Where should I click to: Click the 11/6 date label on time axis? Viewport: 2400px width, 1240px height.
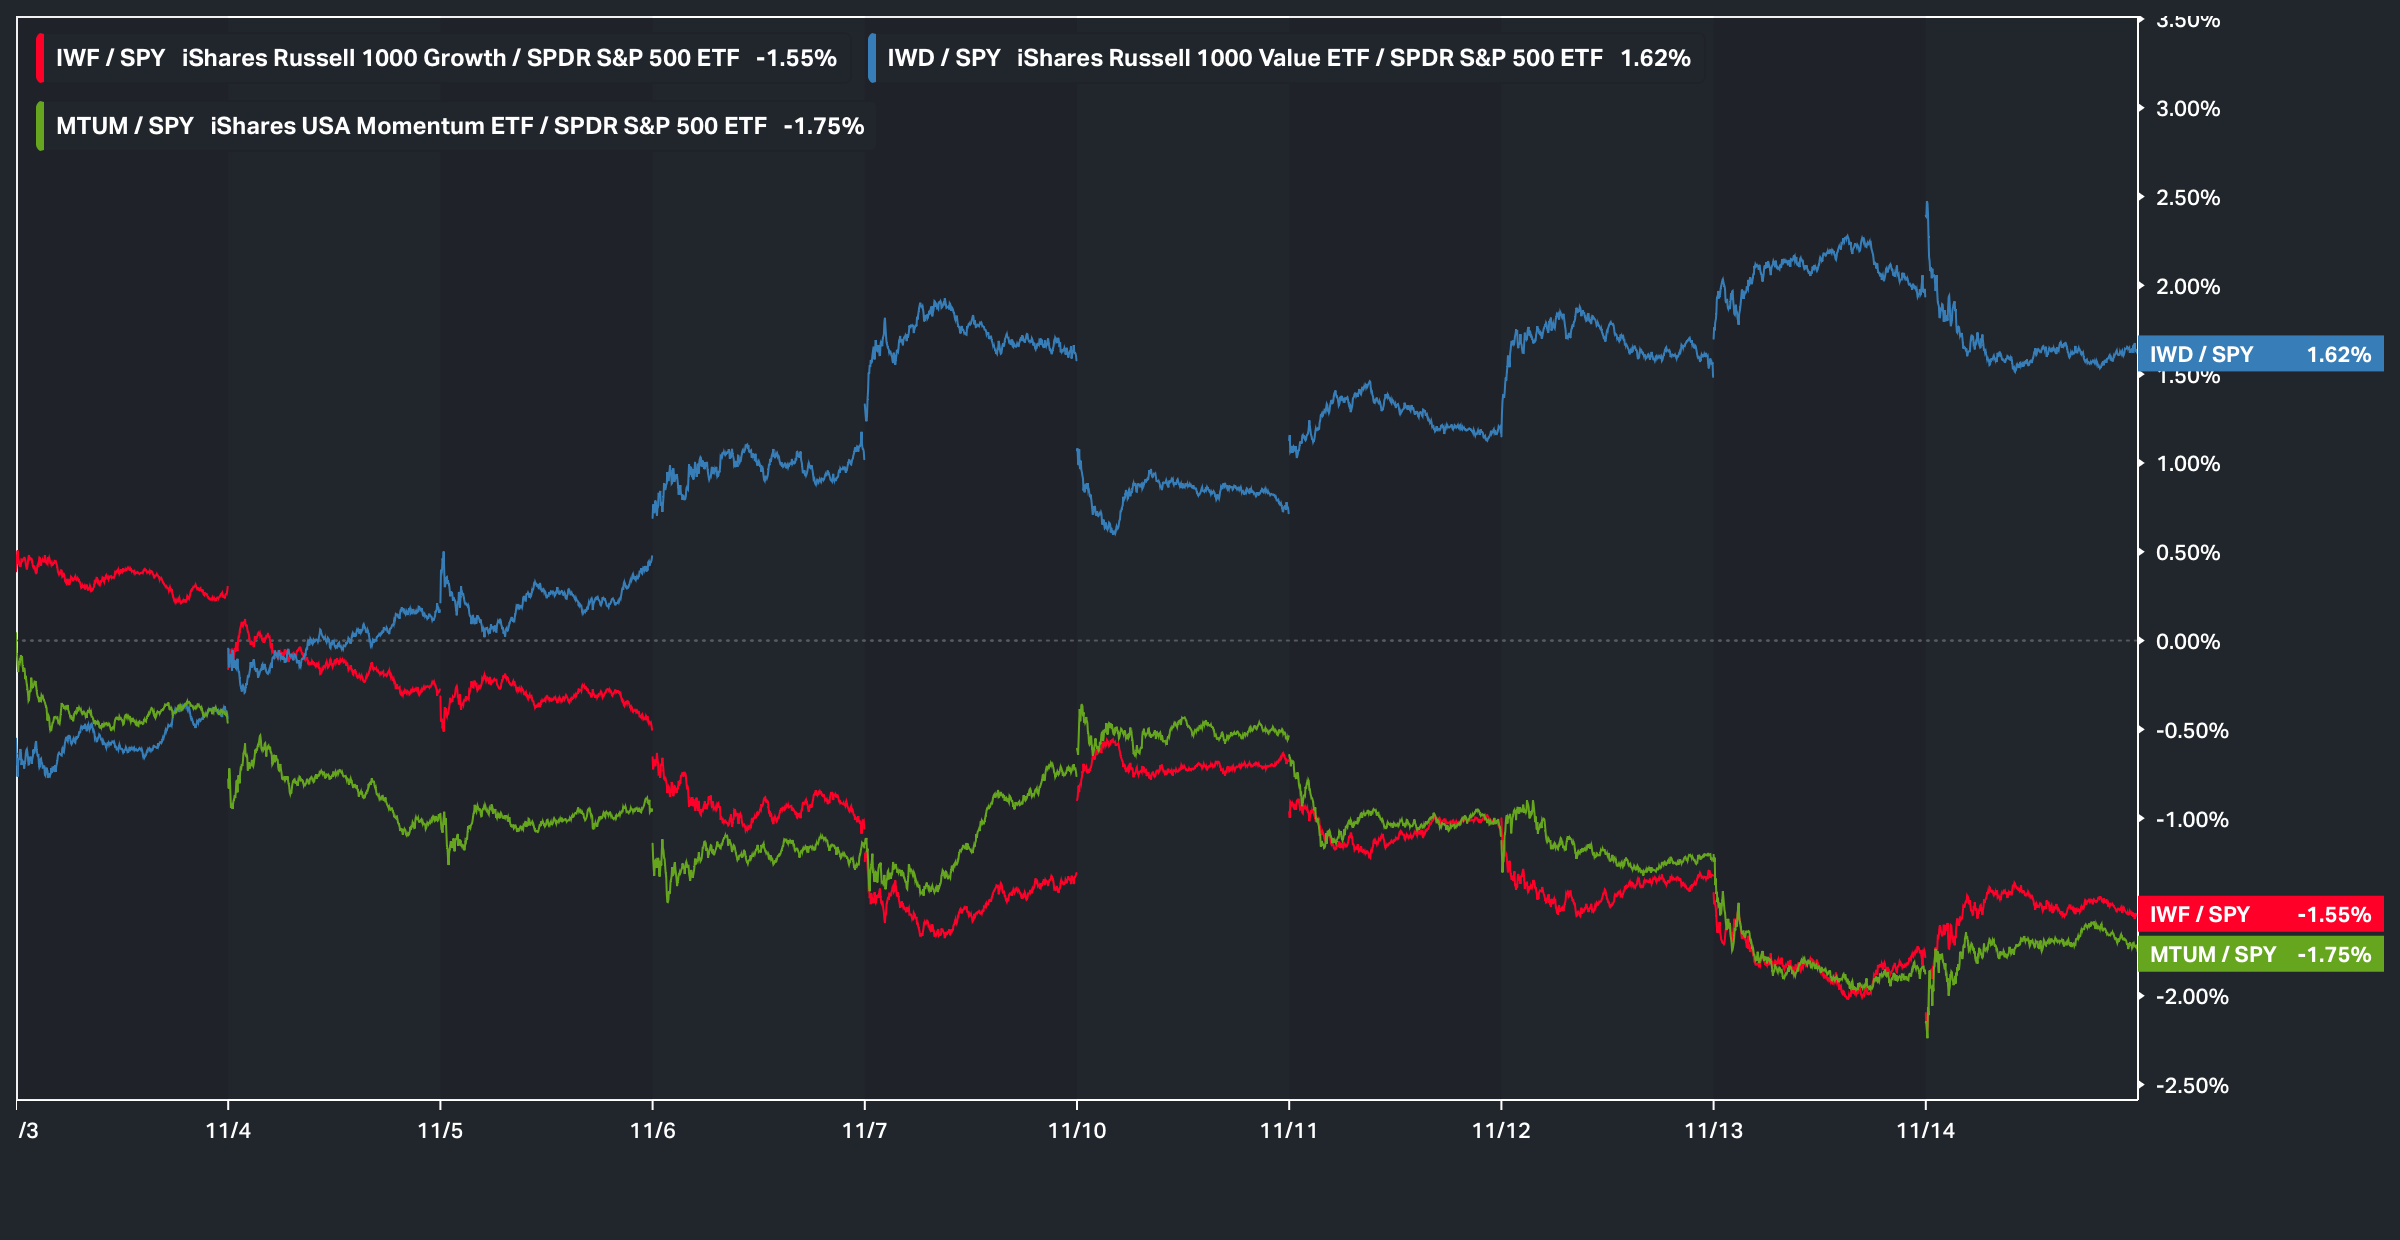click(x=652, y=1130)
